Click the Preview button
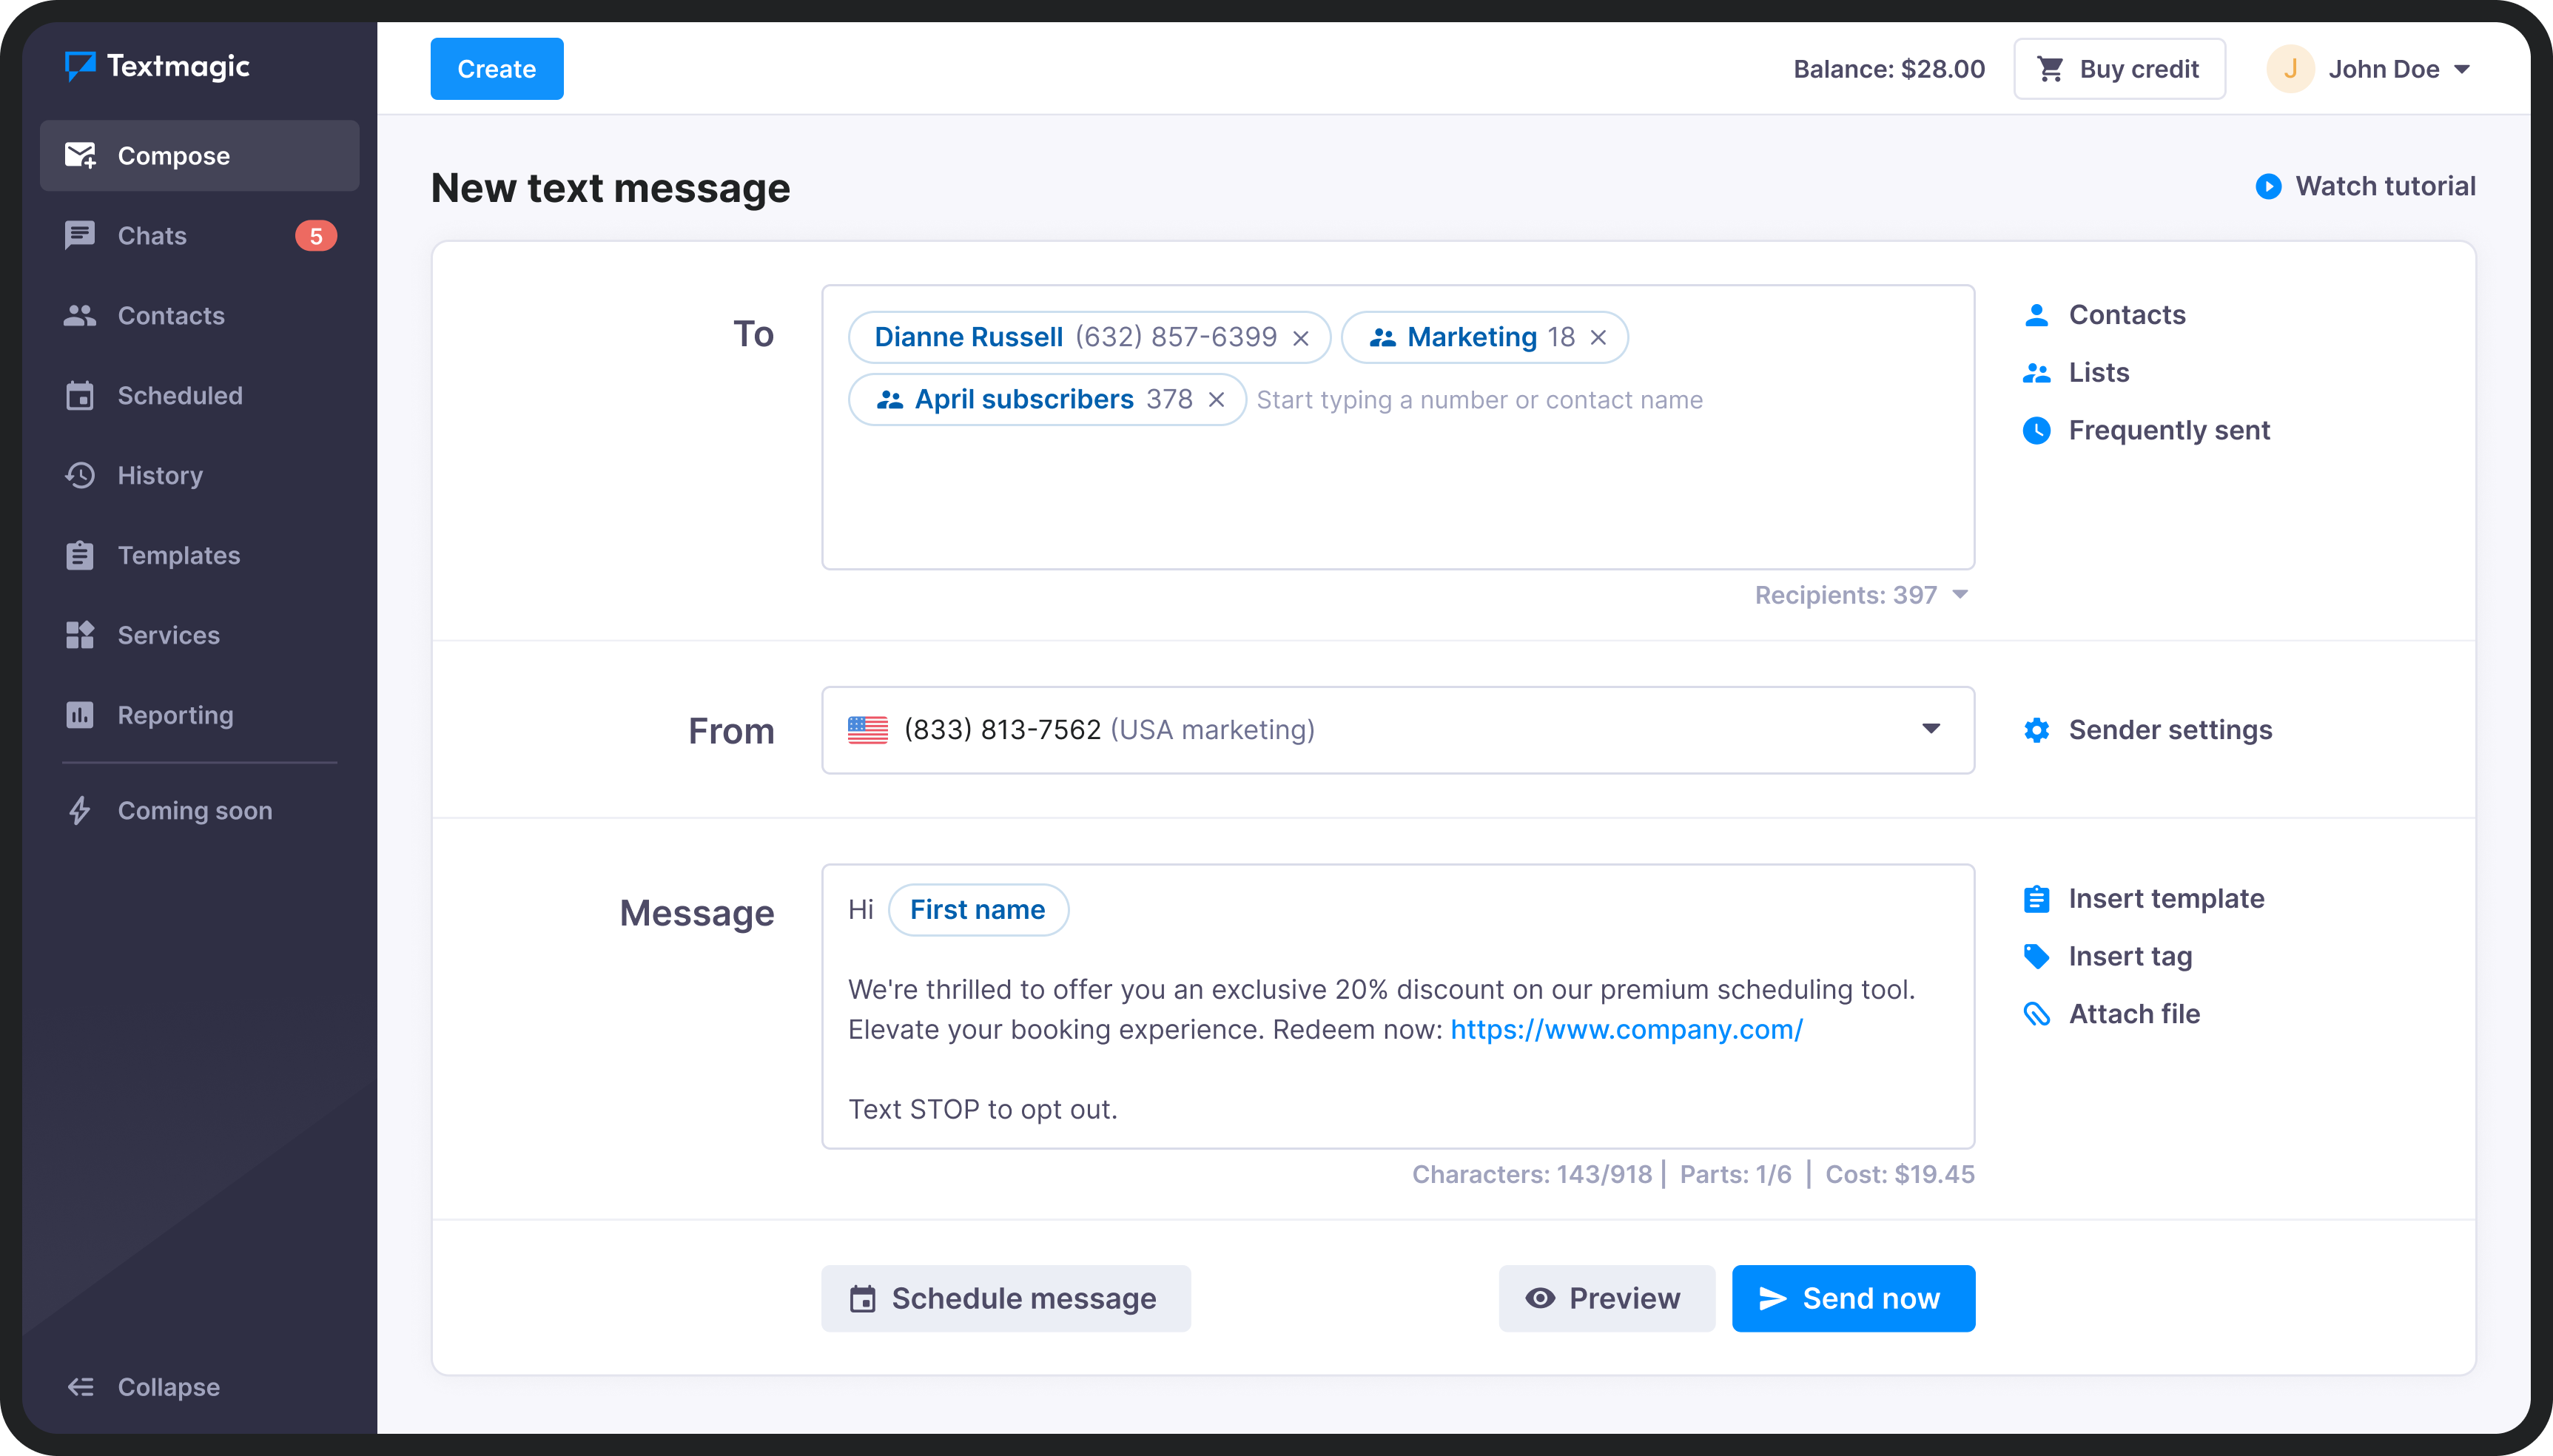The height and width of the screenshot is (1456, 2553). point(1607,1298)
